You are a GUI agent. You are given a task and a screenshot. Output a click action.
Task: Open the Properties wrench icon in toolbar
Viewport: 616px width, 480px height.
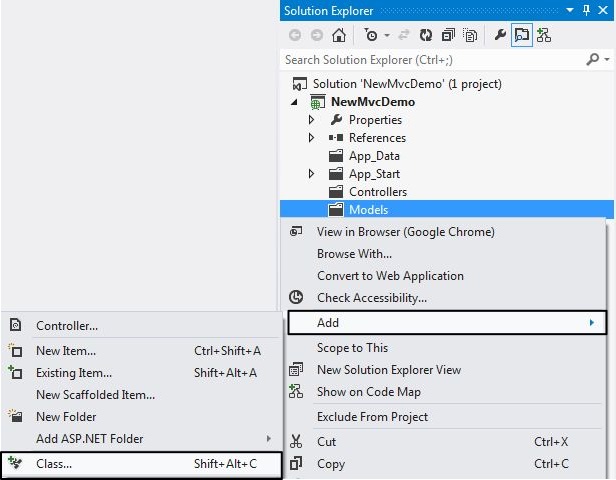point(500,35)
